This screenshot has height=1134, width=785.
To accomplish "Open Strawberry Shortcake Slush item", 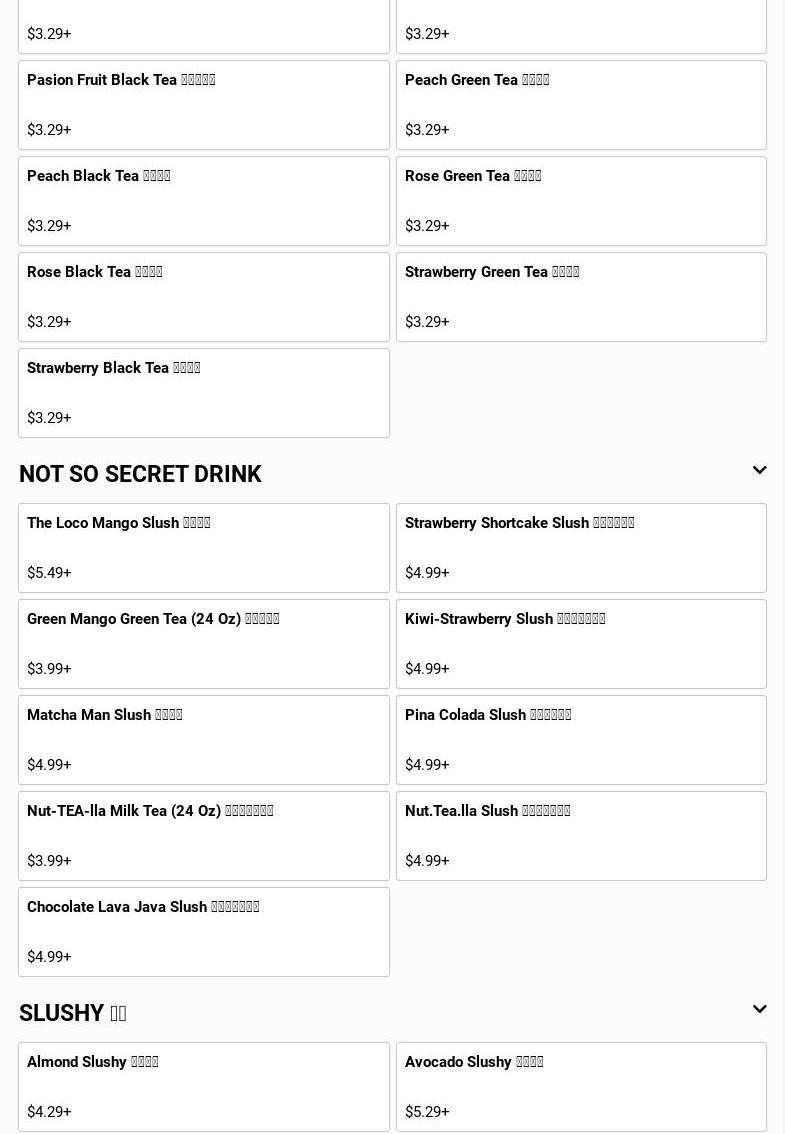I will [x=581, y=548].
